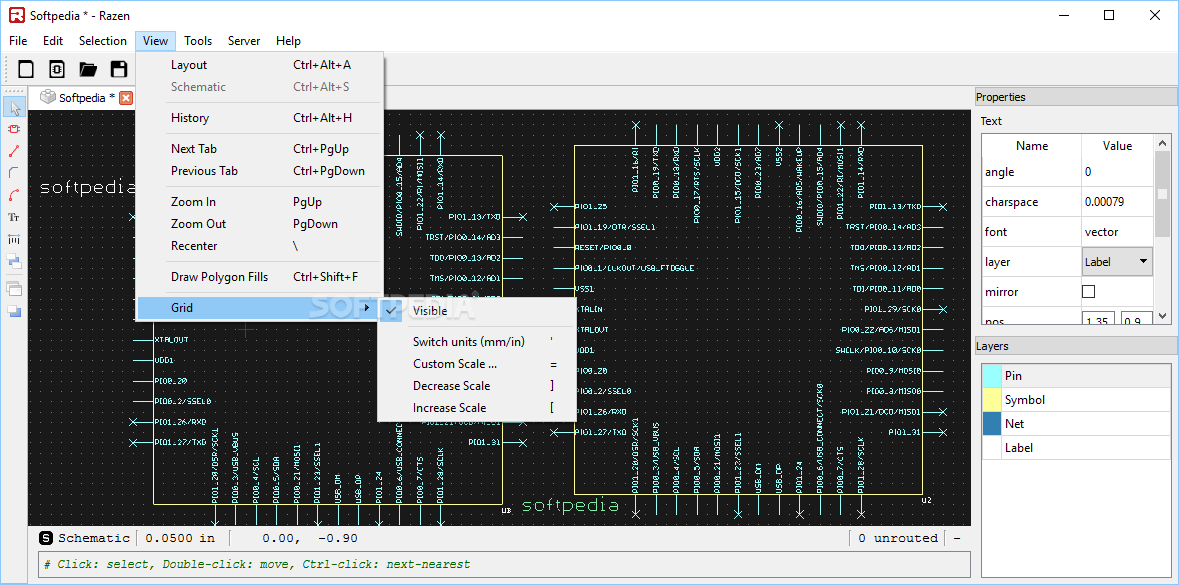Image resolution: width=1179 pixels, height=585 pixels.
Task: Toggle Draw Polygon Fills menu entry
Action: 259,277
